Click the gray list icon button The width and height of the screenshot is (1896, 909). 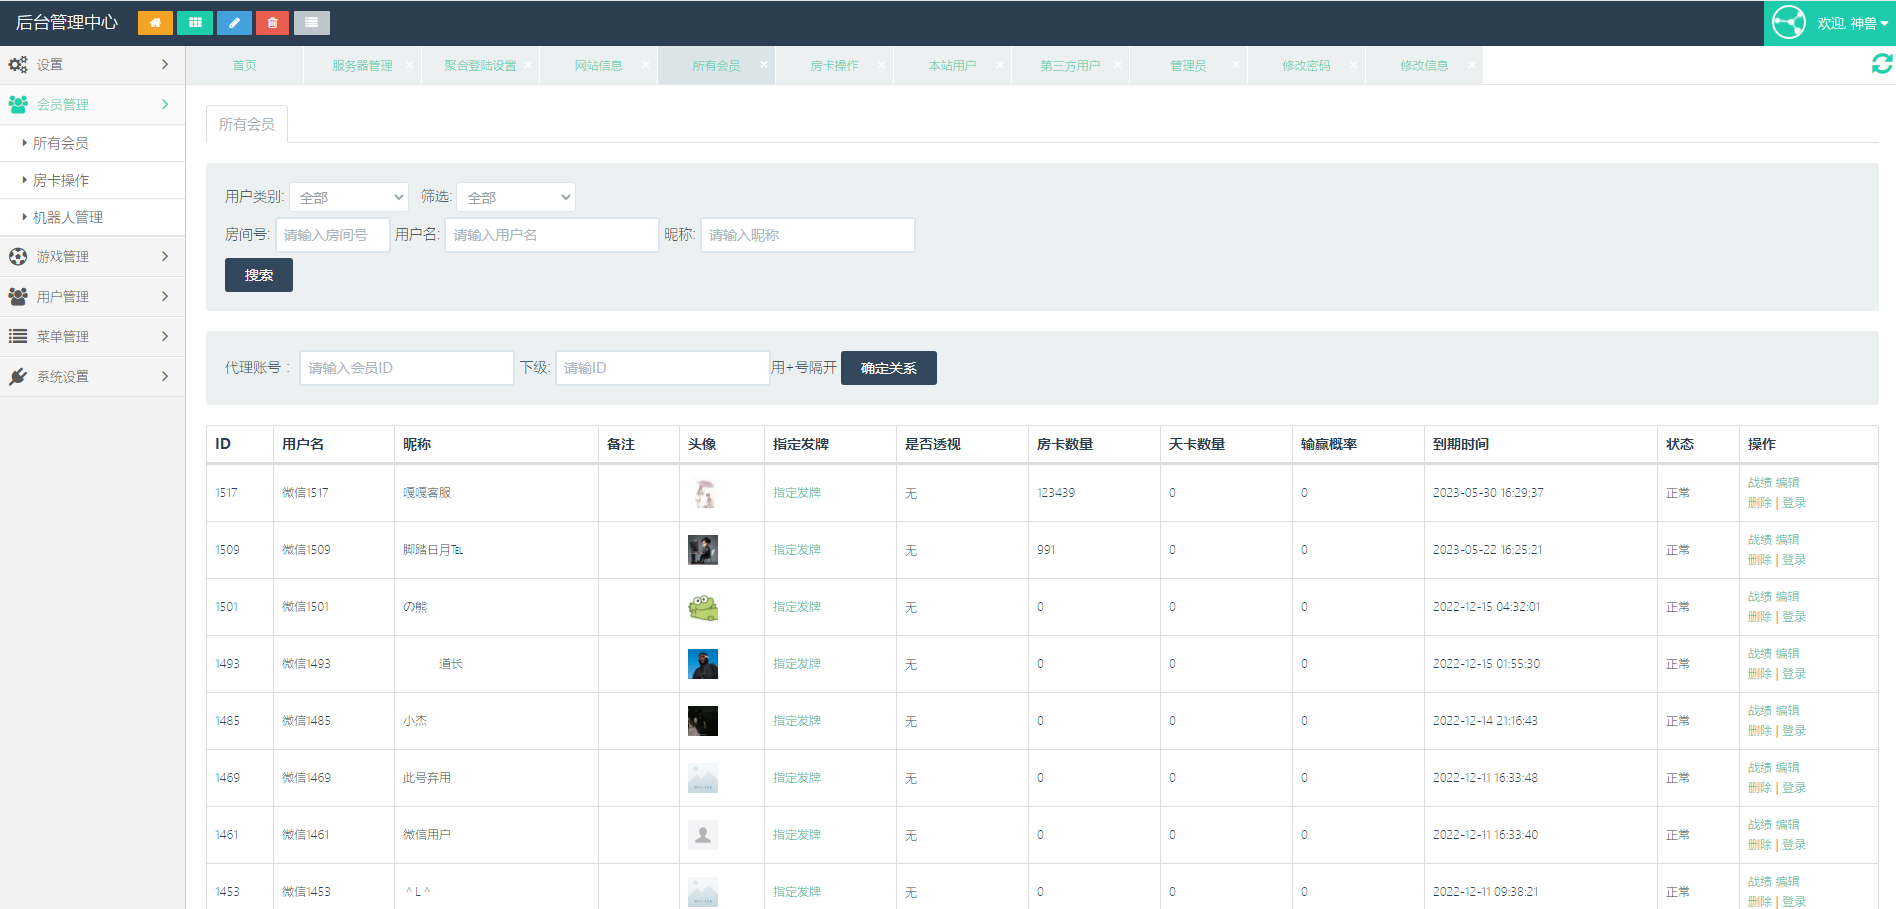[312, 23]
